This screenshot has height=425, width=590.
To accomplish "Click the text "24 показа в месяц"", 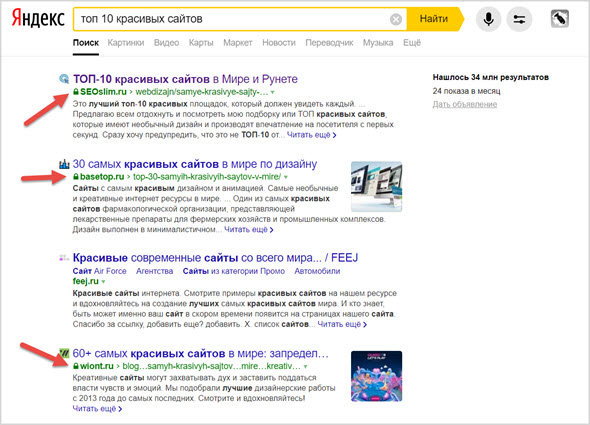I will point(467,91).
